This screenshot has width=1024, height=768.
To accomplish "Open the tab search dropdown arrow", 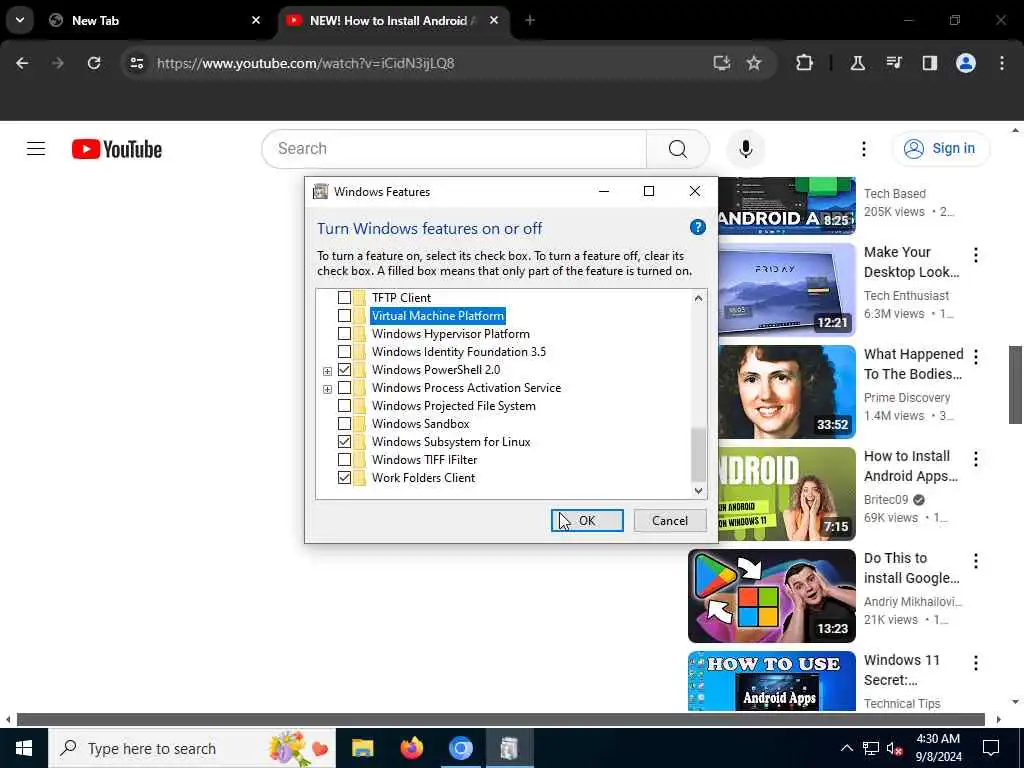I will pyautogui.click(x=20, y=20).
